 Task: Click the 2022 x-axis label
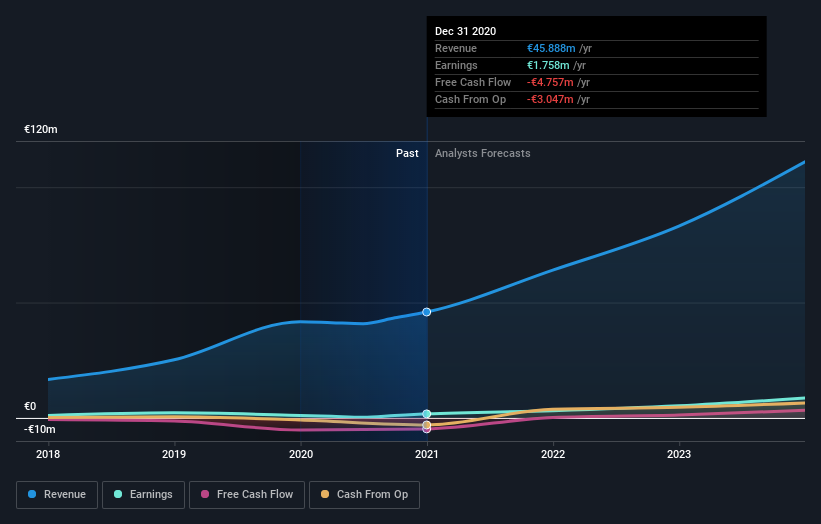553,454
